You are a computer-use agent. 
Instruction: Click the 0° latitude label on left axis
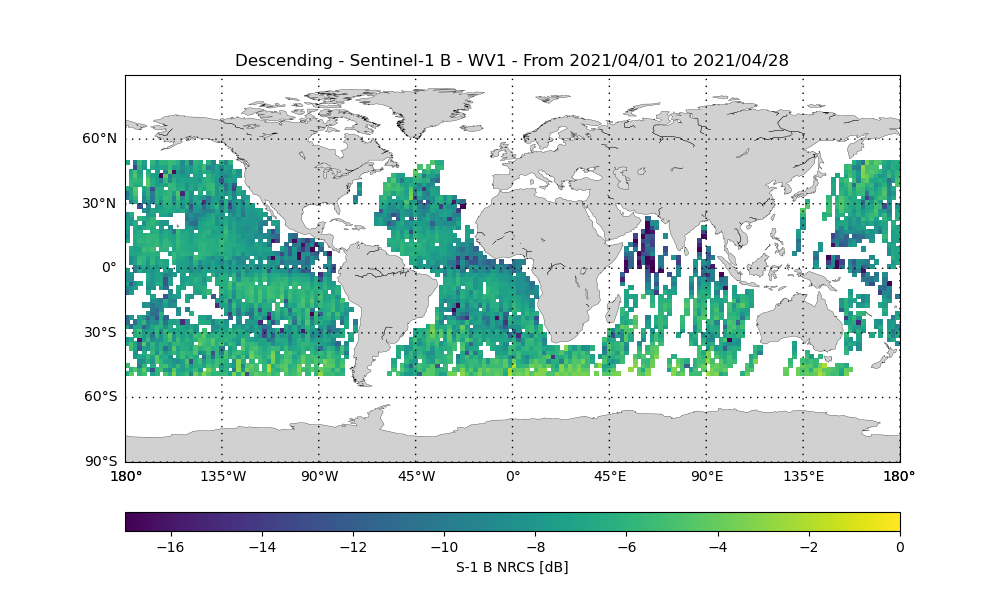110,267
